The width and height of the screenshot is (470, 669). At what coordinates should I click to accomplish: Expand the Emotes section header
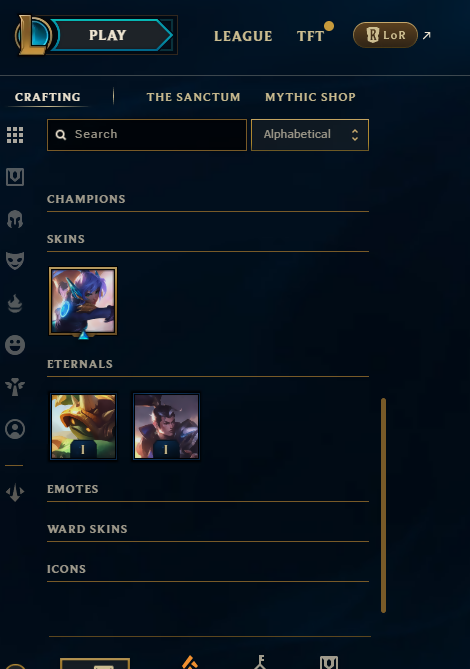coord(208,489)
